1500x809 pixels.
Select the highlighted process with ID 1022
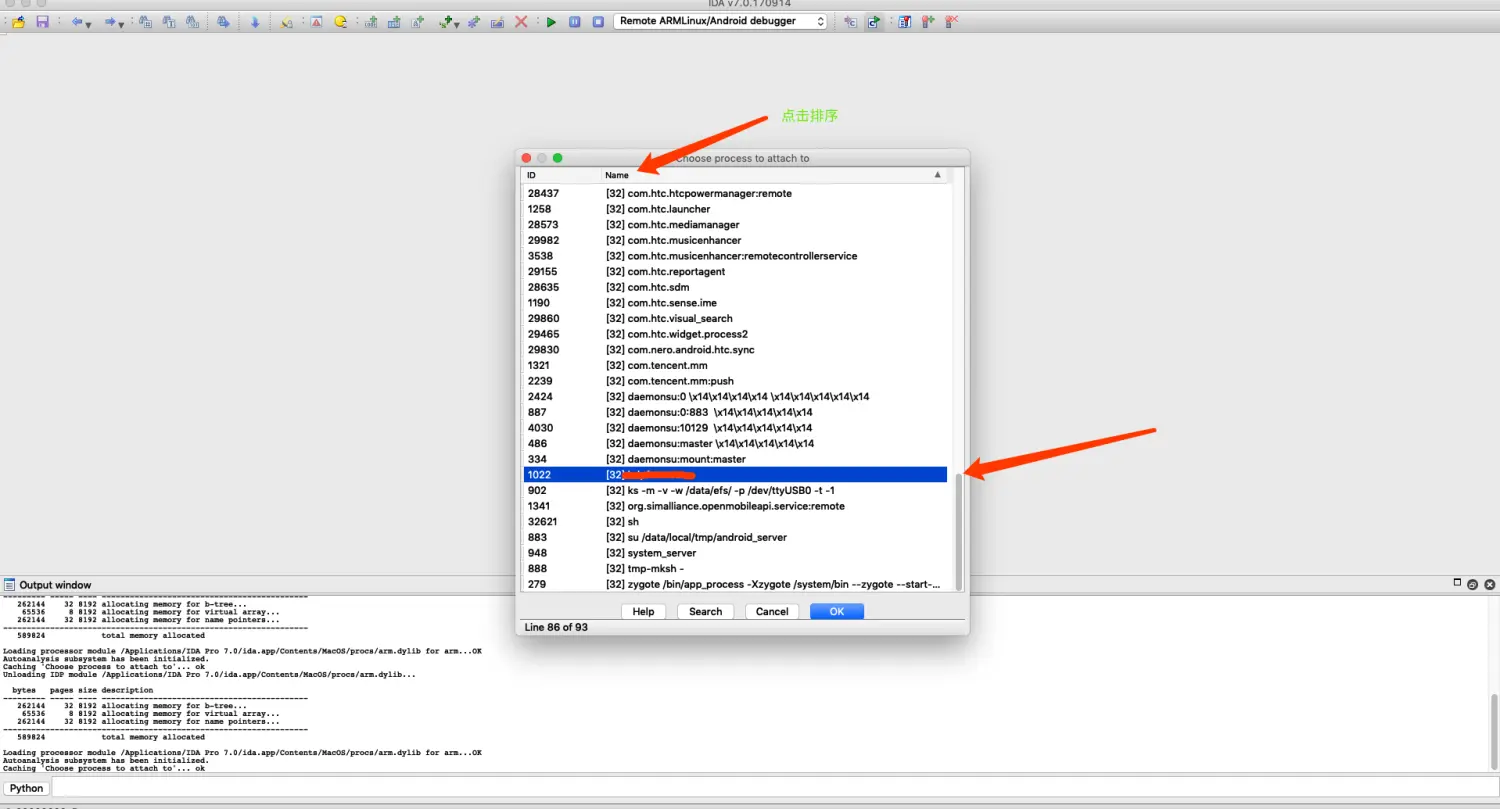click(x=735, y=475)
